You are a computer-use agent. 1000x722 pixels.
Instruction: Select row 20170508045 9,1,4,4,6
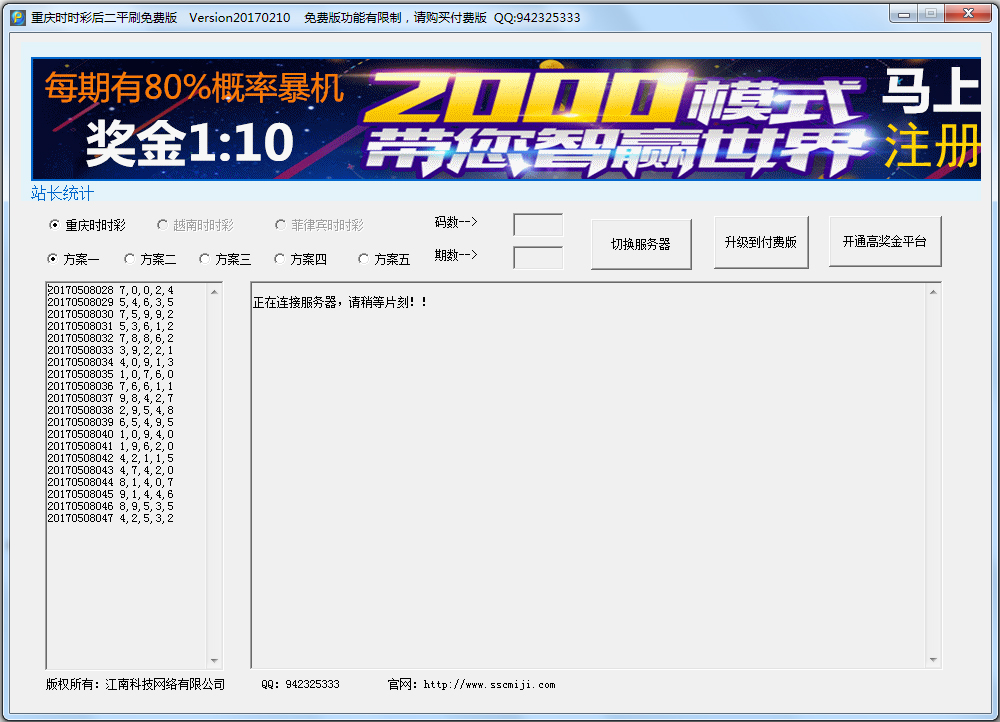click(x=110, y=494)
